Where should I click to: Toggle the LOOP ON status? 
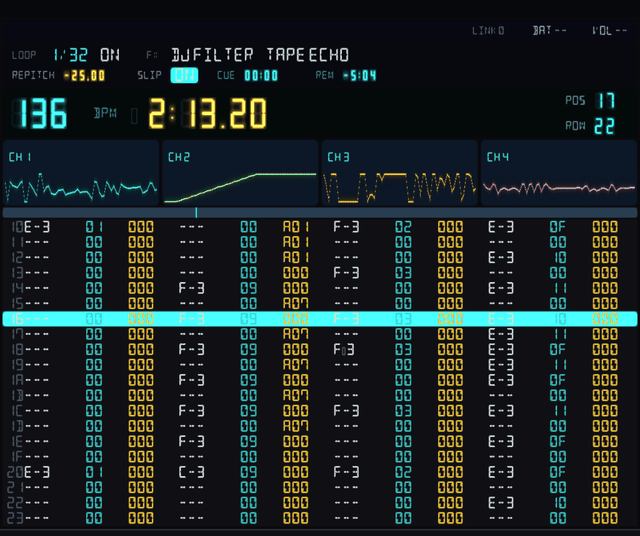point(110,55)
